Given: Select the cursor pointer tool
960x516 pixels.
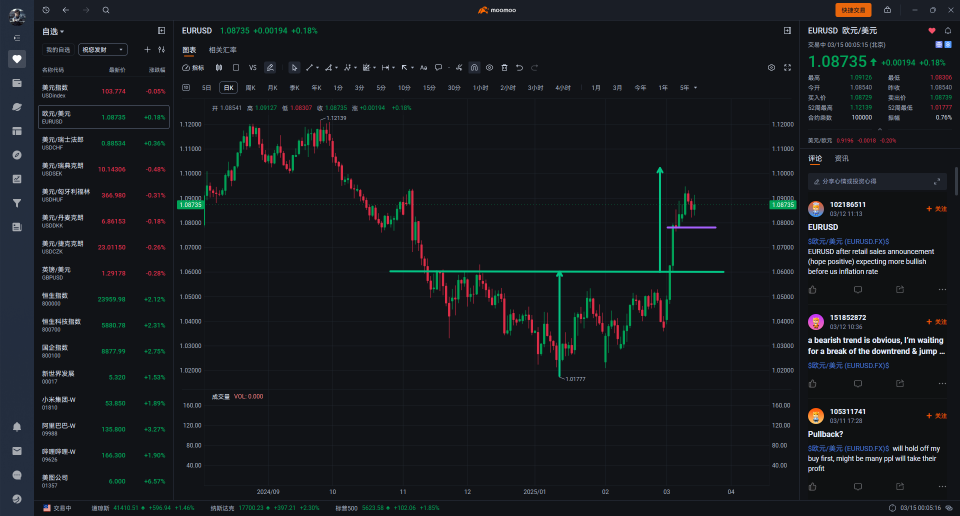Looking at the screenshot, I should [294, 68].
